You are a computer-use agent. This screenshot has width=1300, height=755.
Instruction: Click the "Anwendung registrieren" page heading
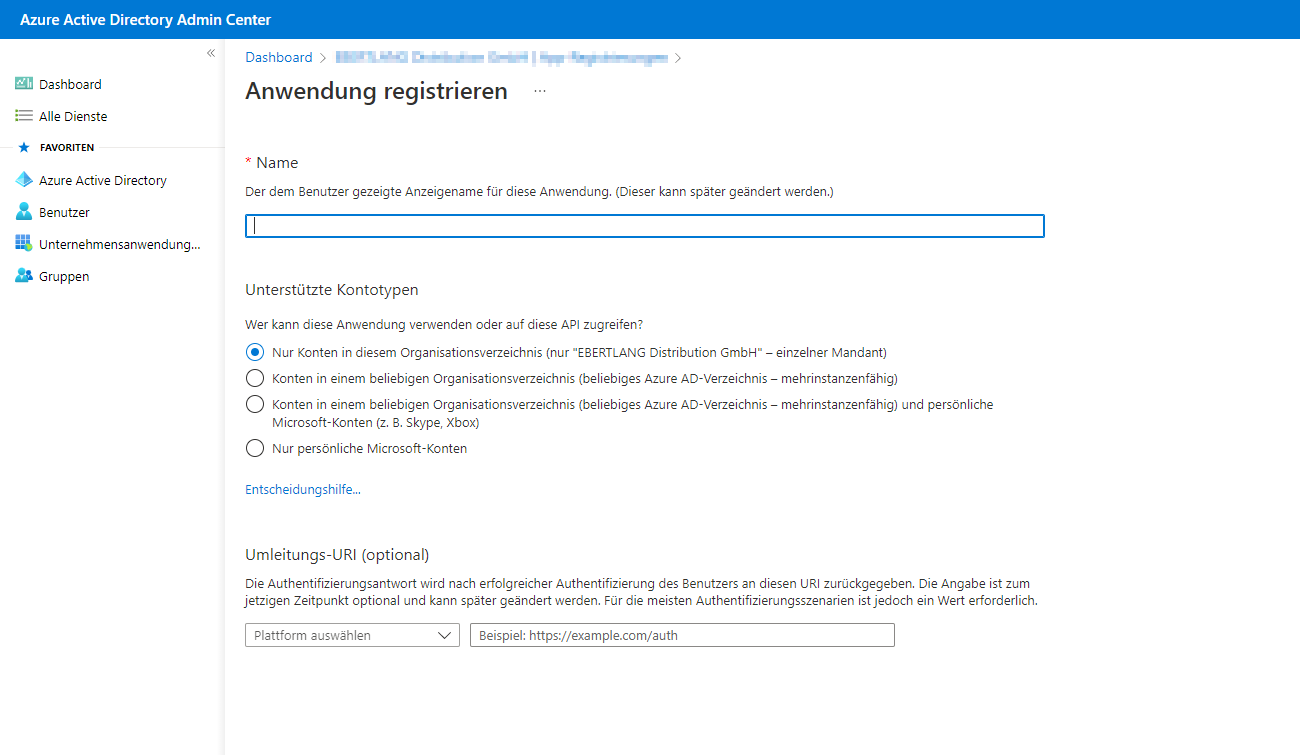(x=376, y=91)
